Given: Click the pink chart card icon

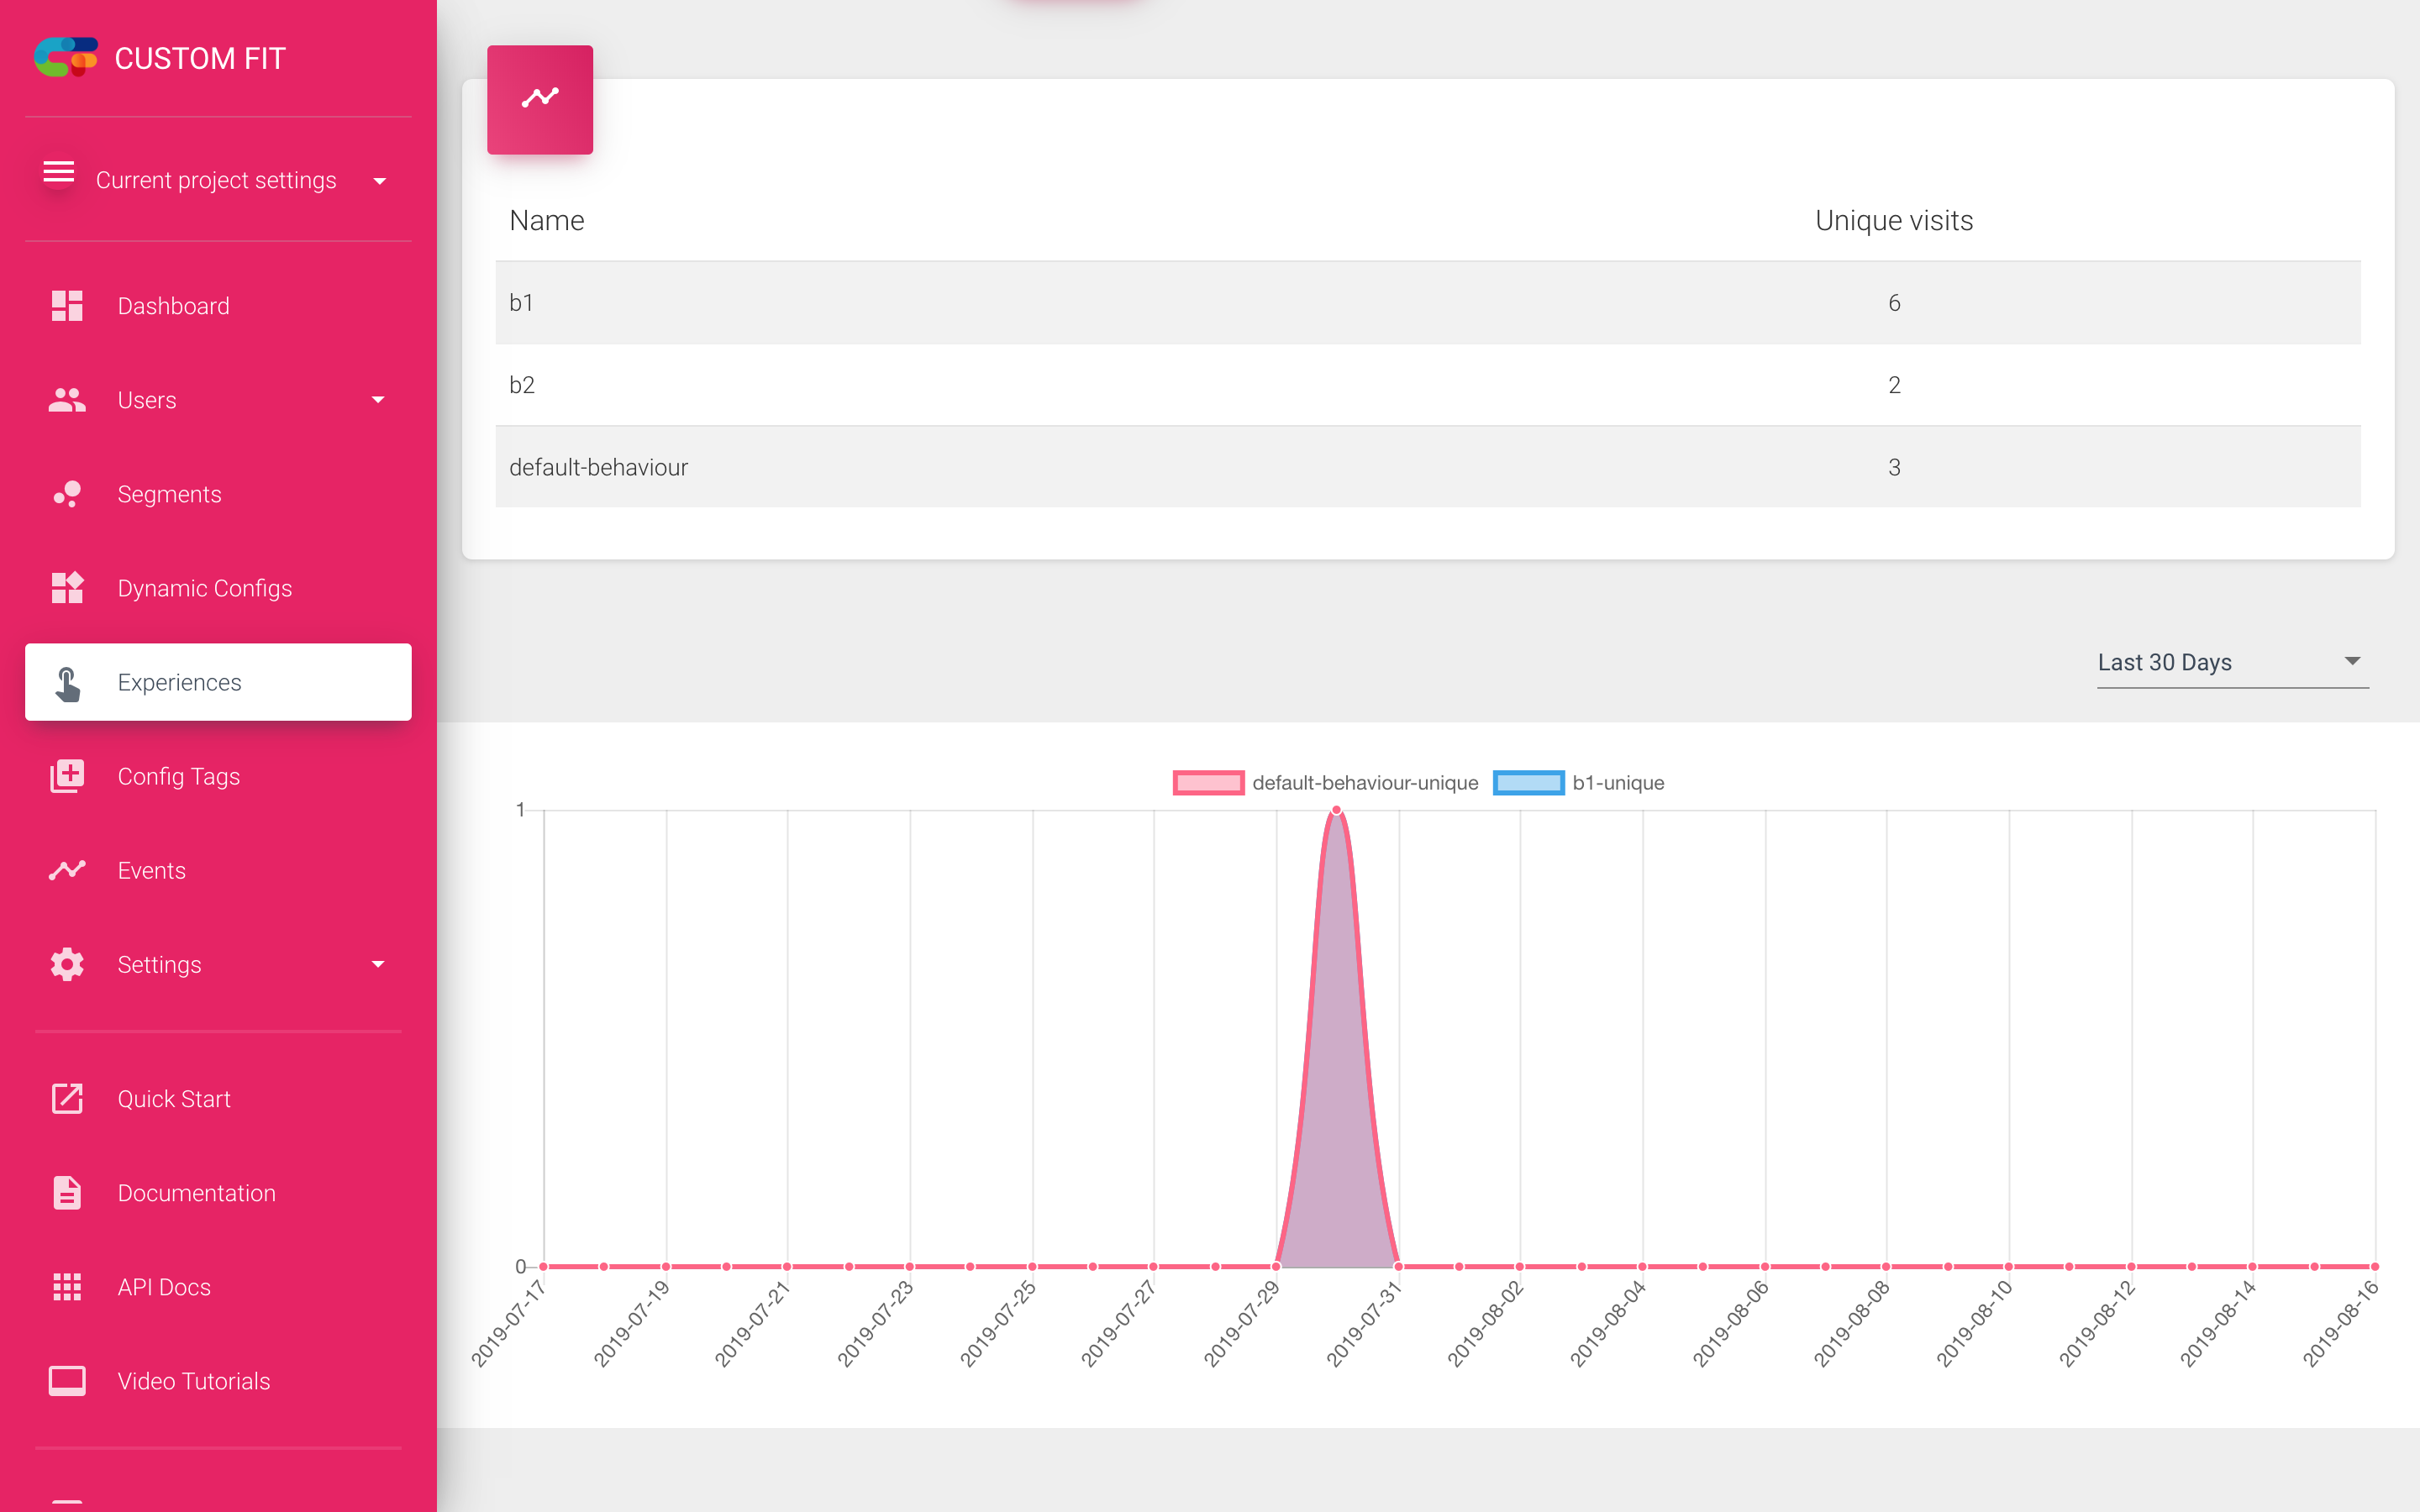Looking at the screenshot, I should [x=540, y=99].
